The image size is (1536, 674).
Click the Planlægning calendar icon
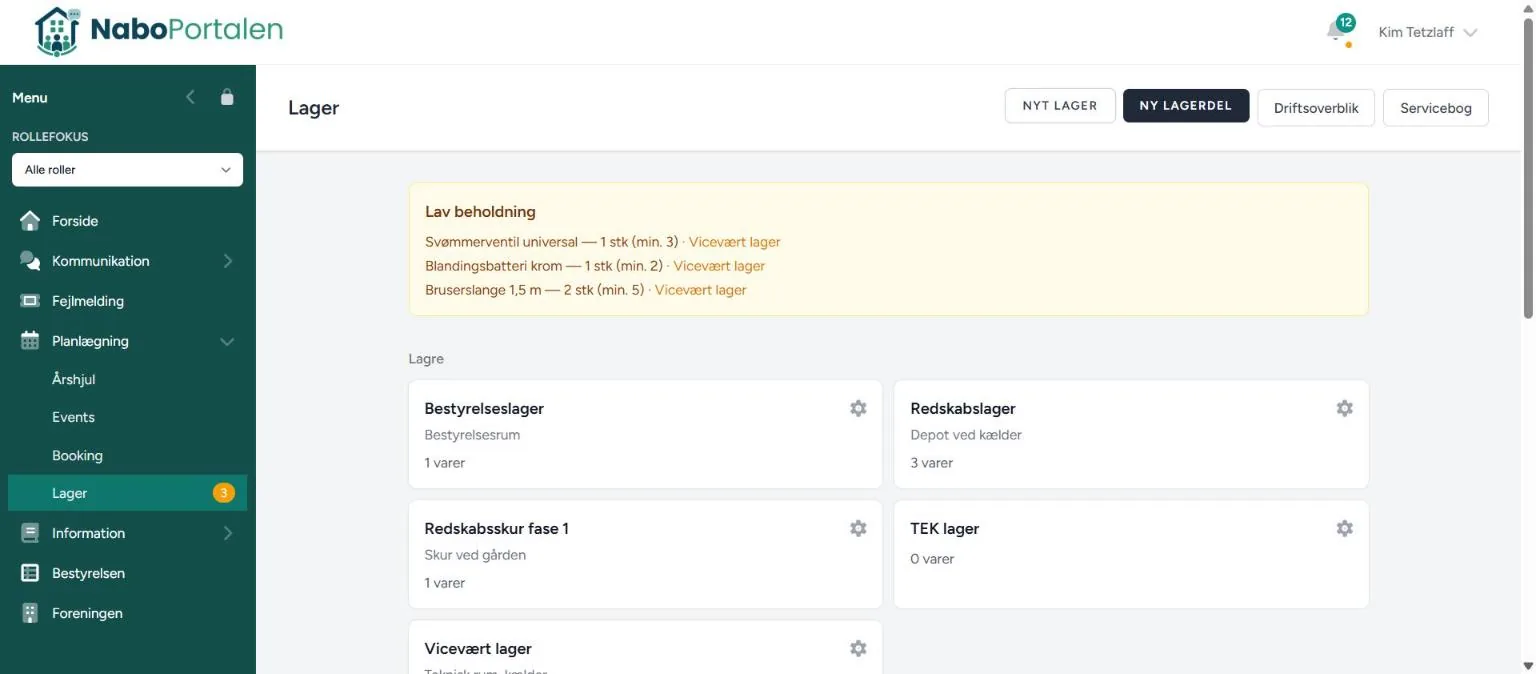click(30, 341)
